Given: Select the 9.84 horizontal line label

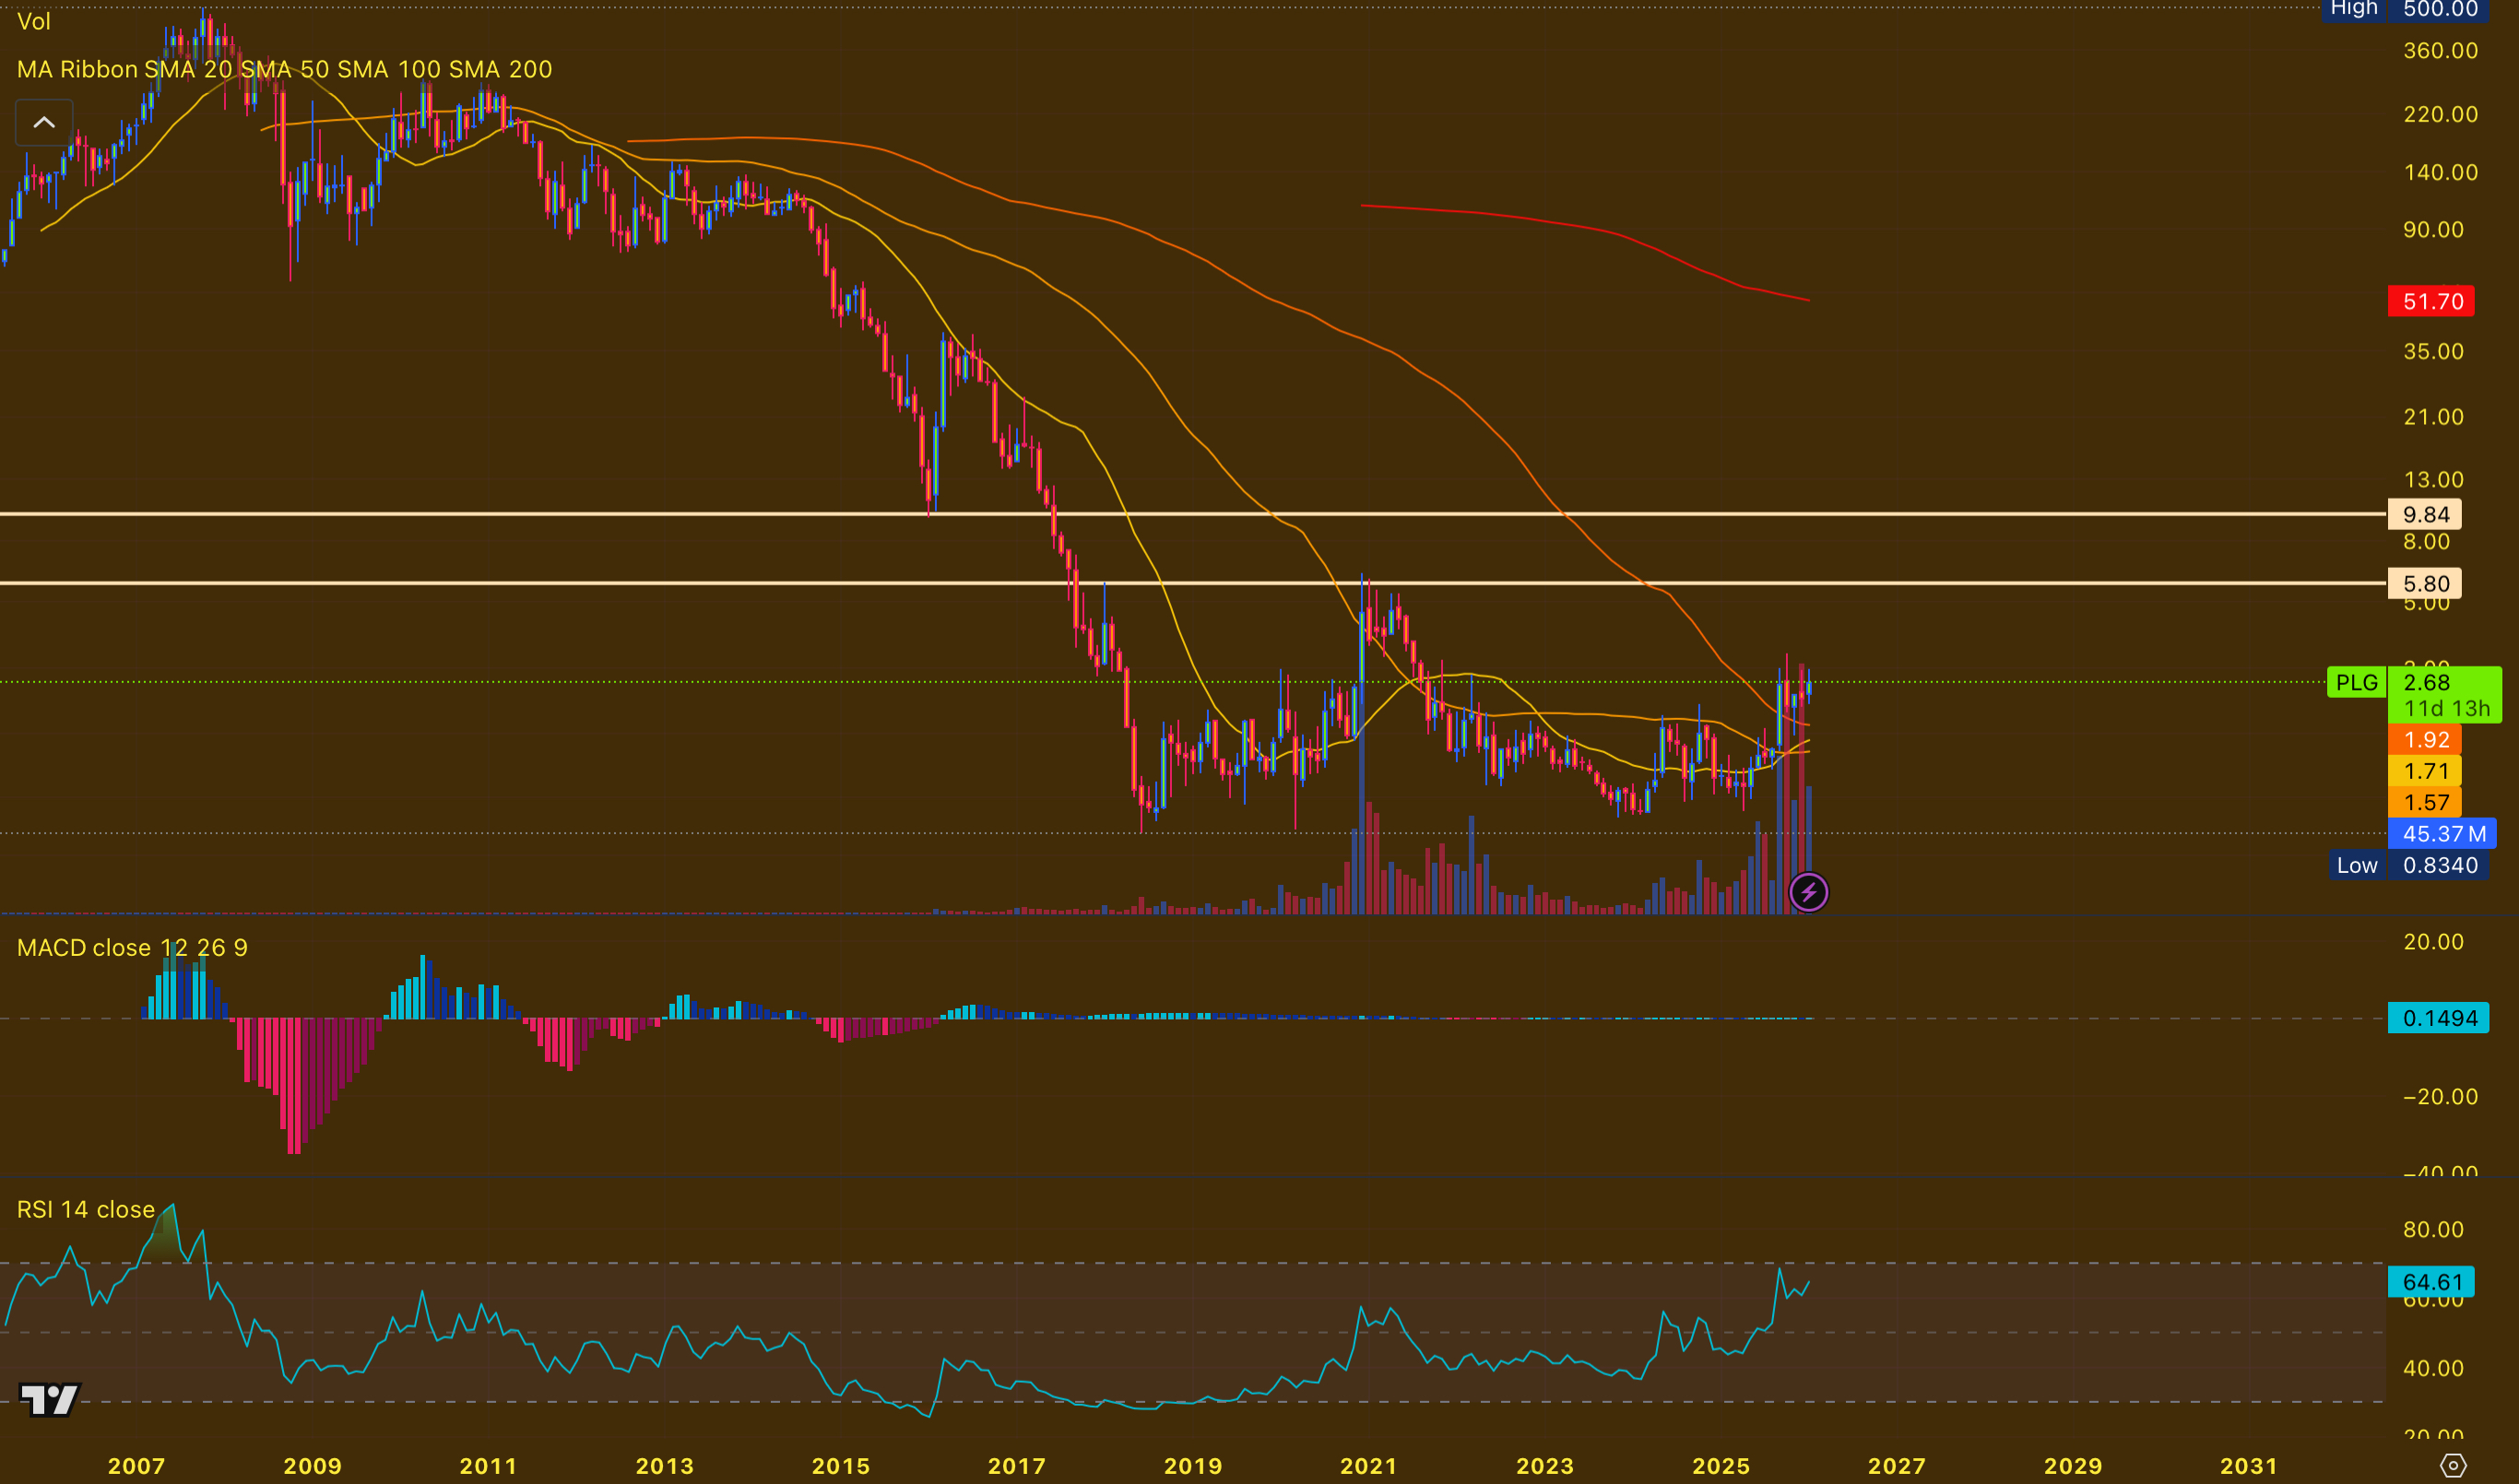Looking at the screenshot, I should pyautogui.click(x=2425, y=514).
